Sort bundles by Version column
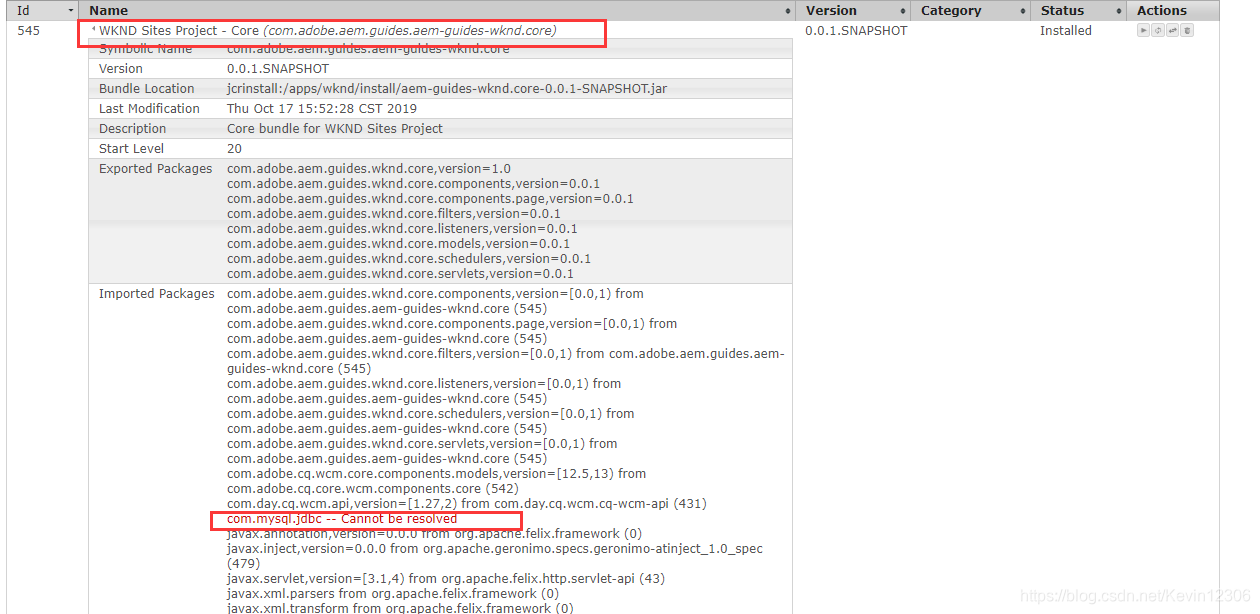This screenshot has width=1260, height=614. 853,10
